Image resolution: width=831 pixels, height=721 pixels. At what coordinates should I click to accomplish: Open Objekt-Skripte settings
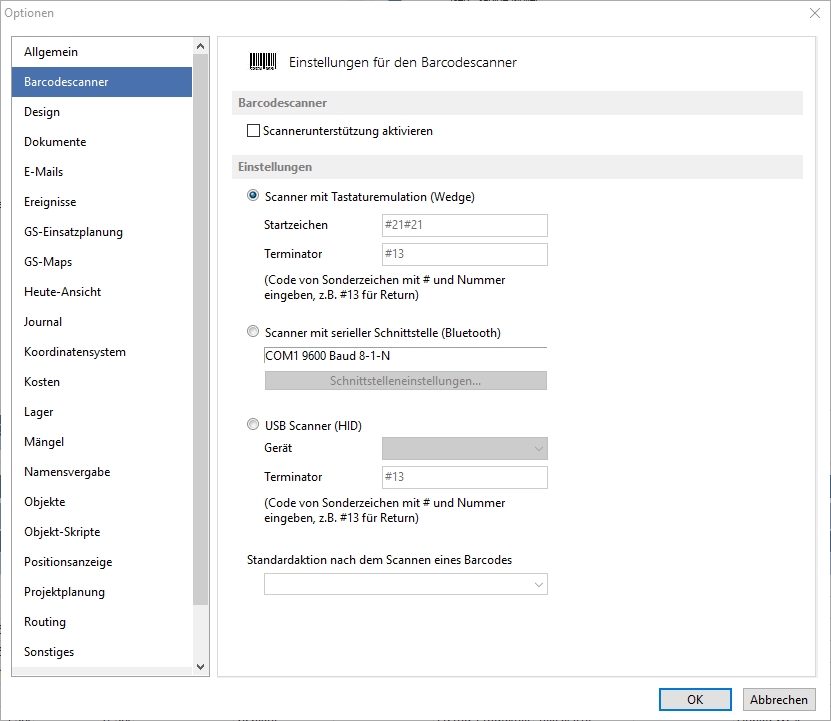click(x=102, y=532)
